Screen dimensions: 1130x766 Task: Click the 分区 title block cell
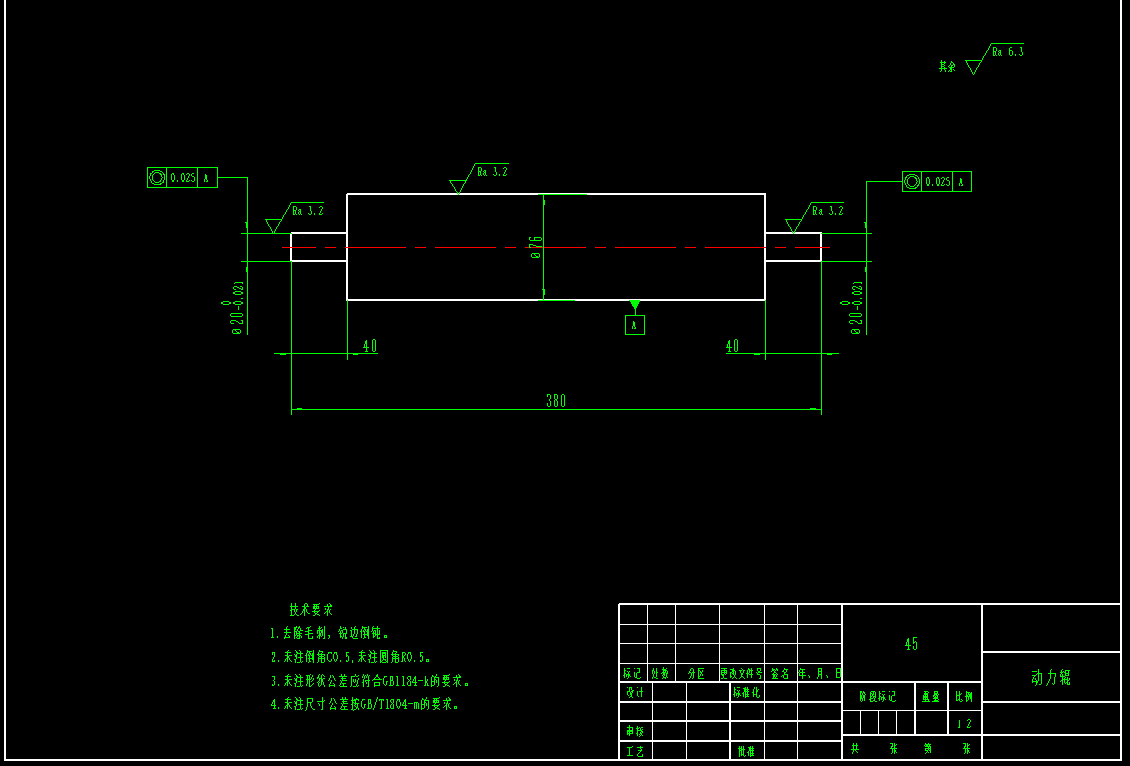click(x=697, y=673)
